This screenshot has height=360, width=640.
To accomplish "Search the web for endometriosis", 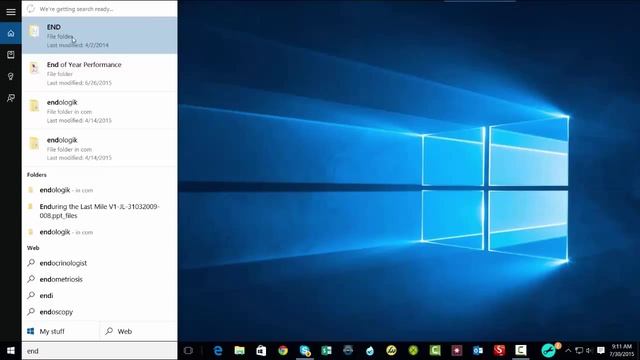I will 100,279.
